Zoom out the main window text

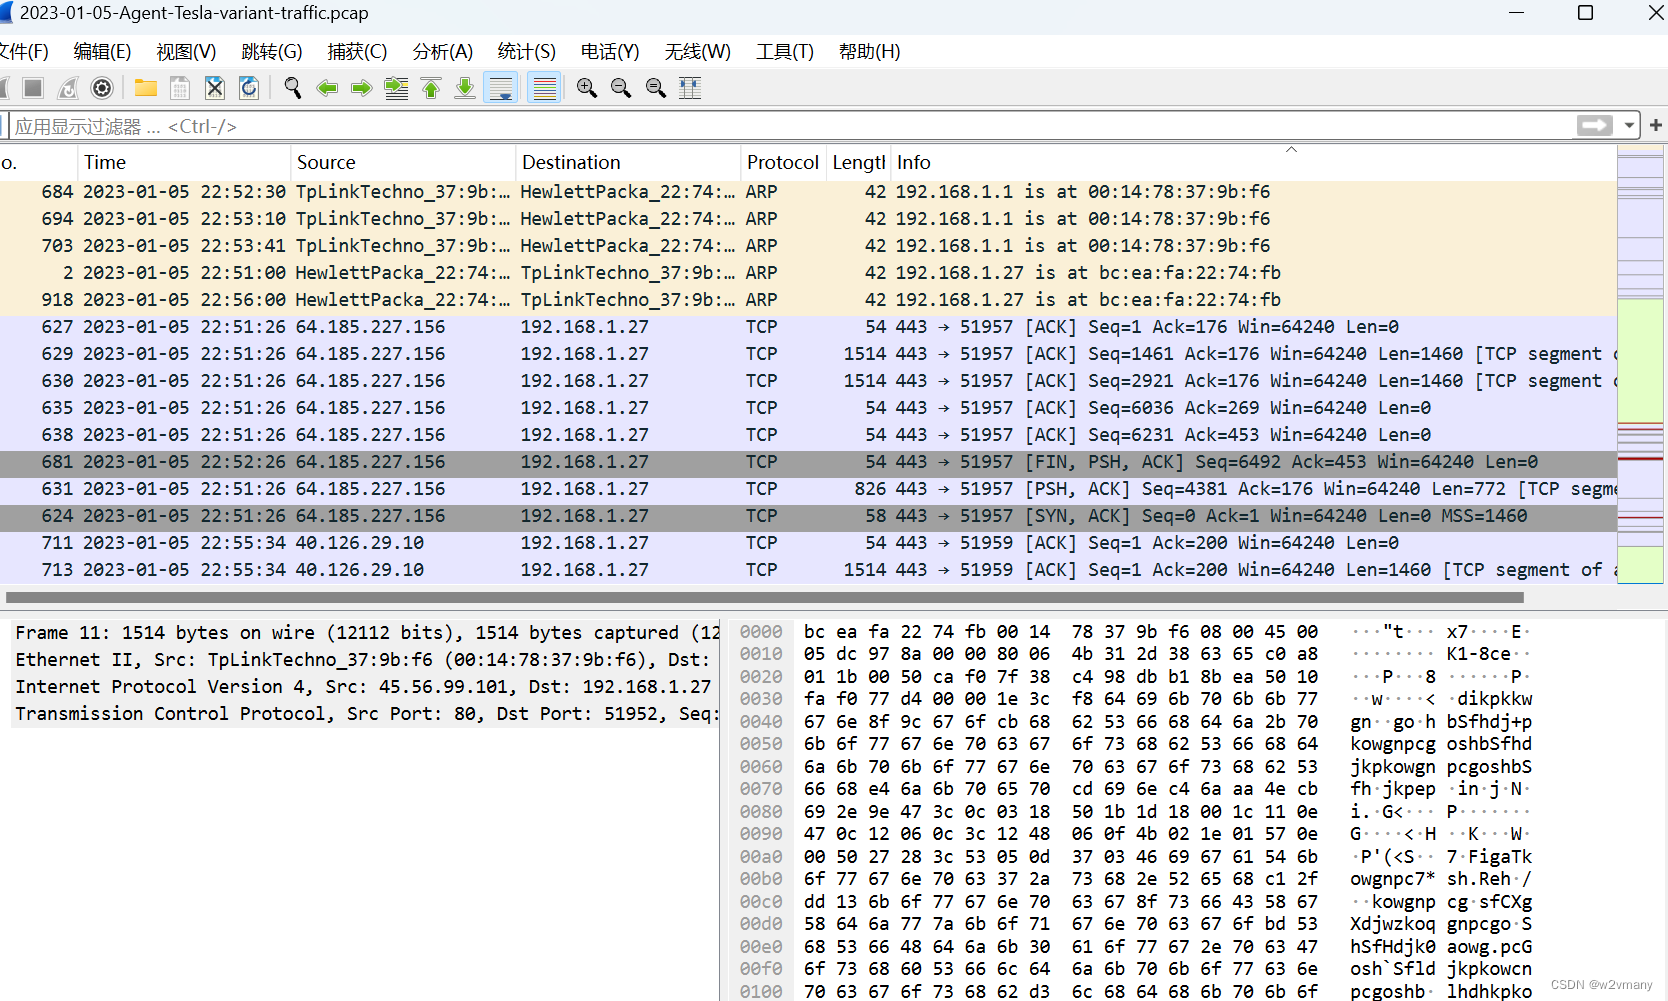[x=621, y=88]
